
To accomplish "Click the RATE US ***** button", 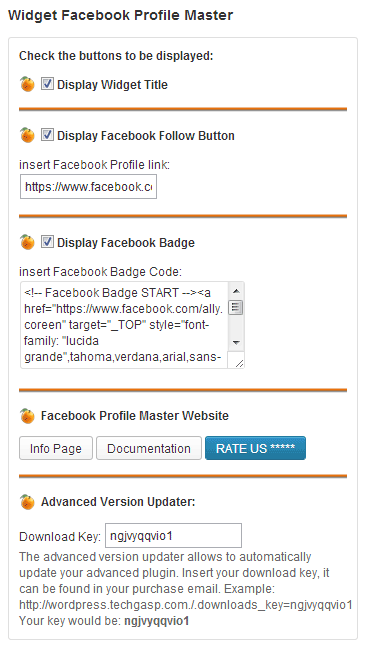I will pyautogui.click(x=255, y=448).
